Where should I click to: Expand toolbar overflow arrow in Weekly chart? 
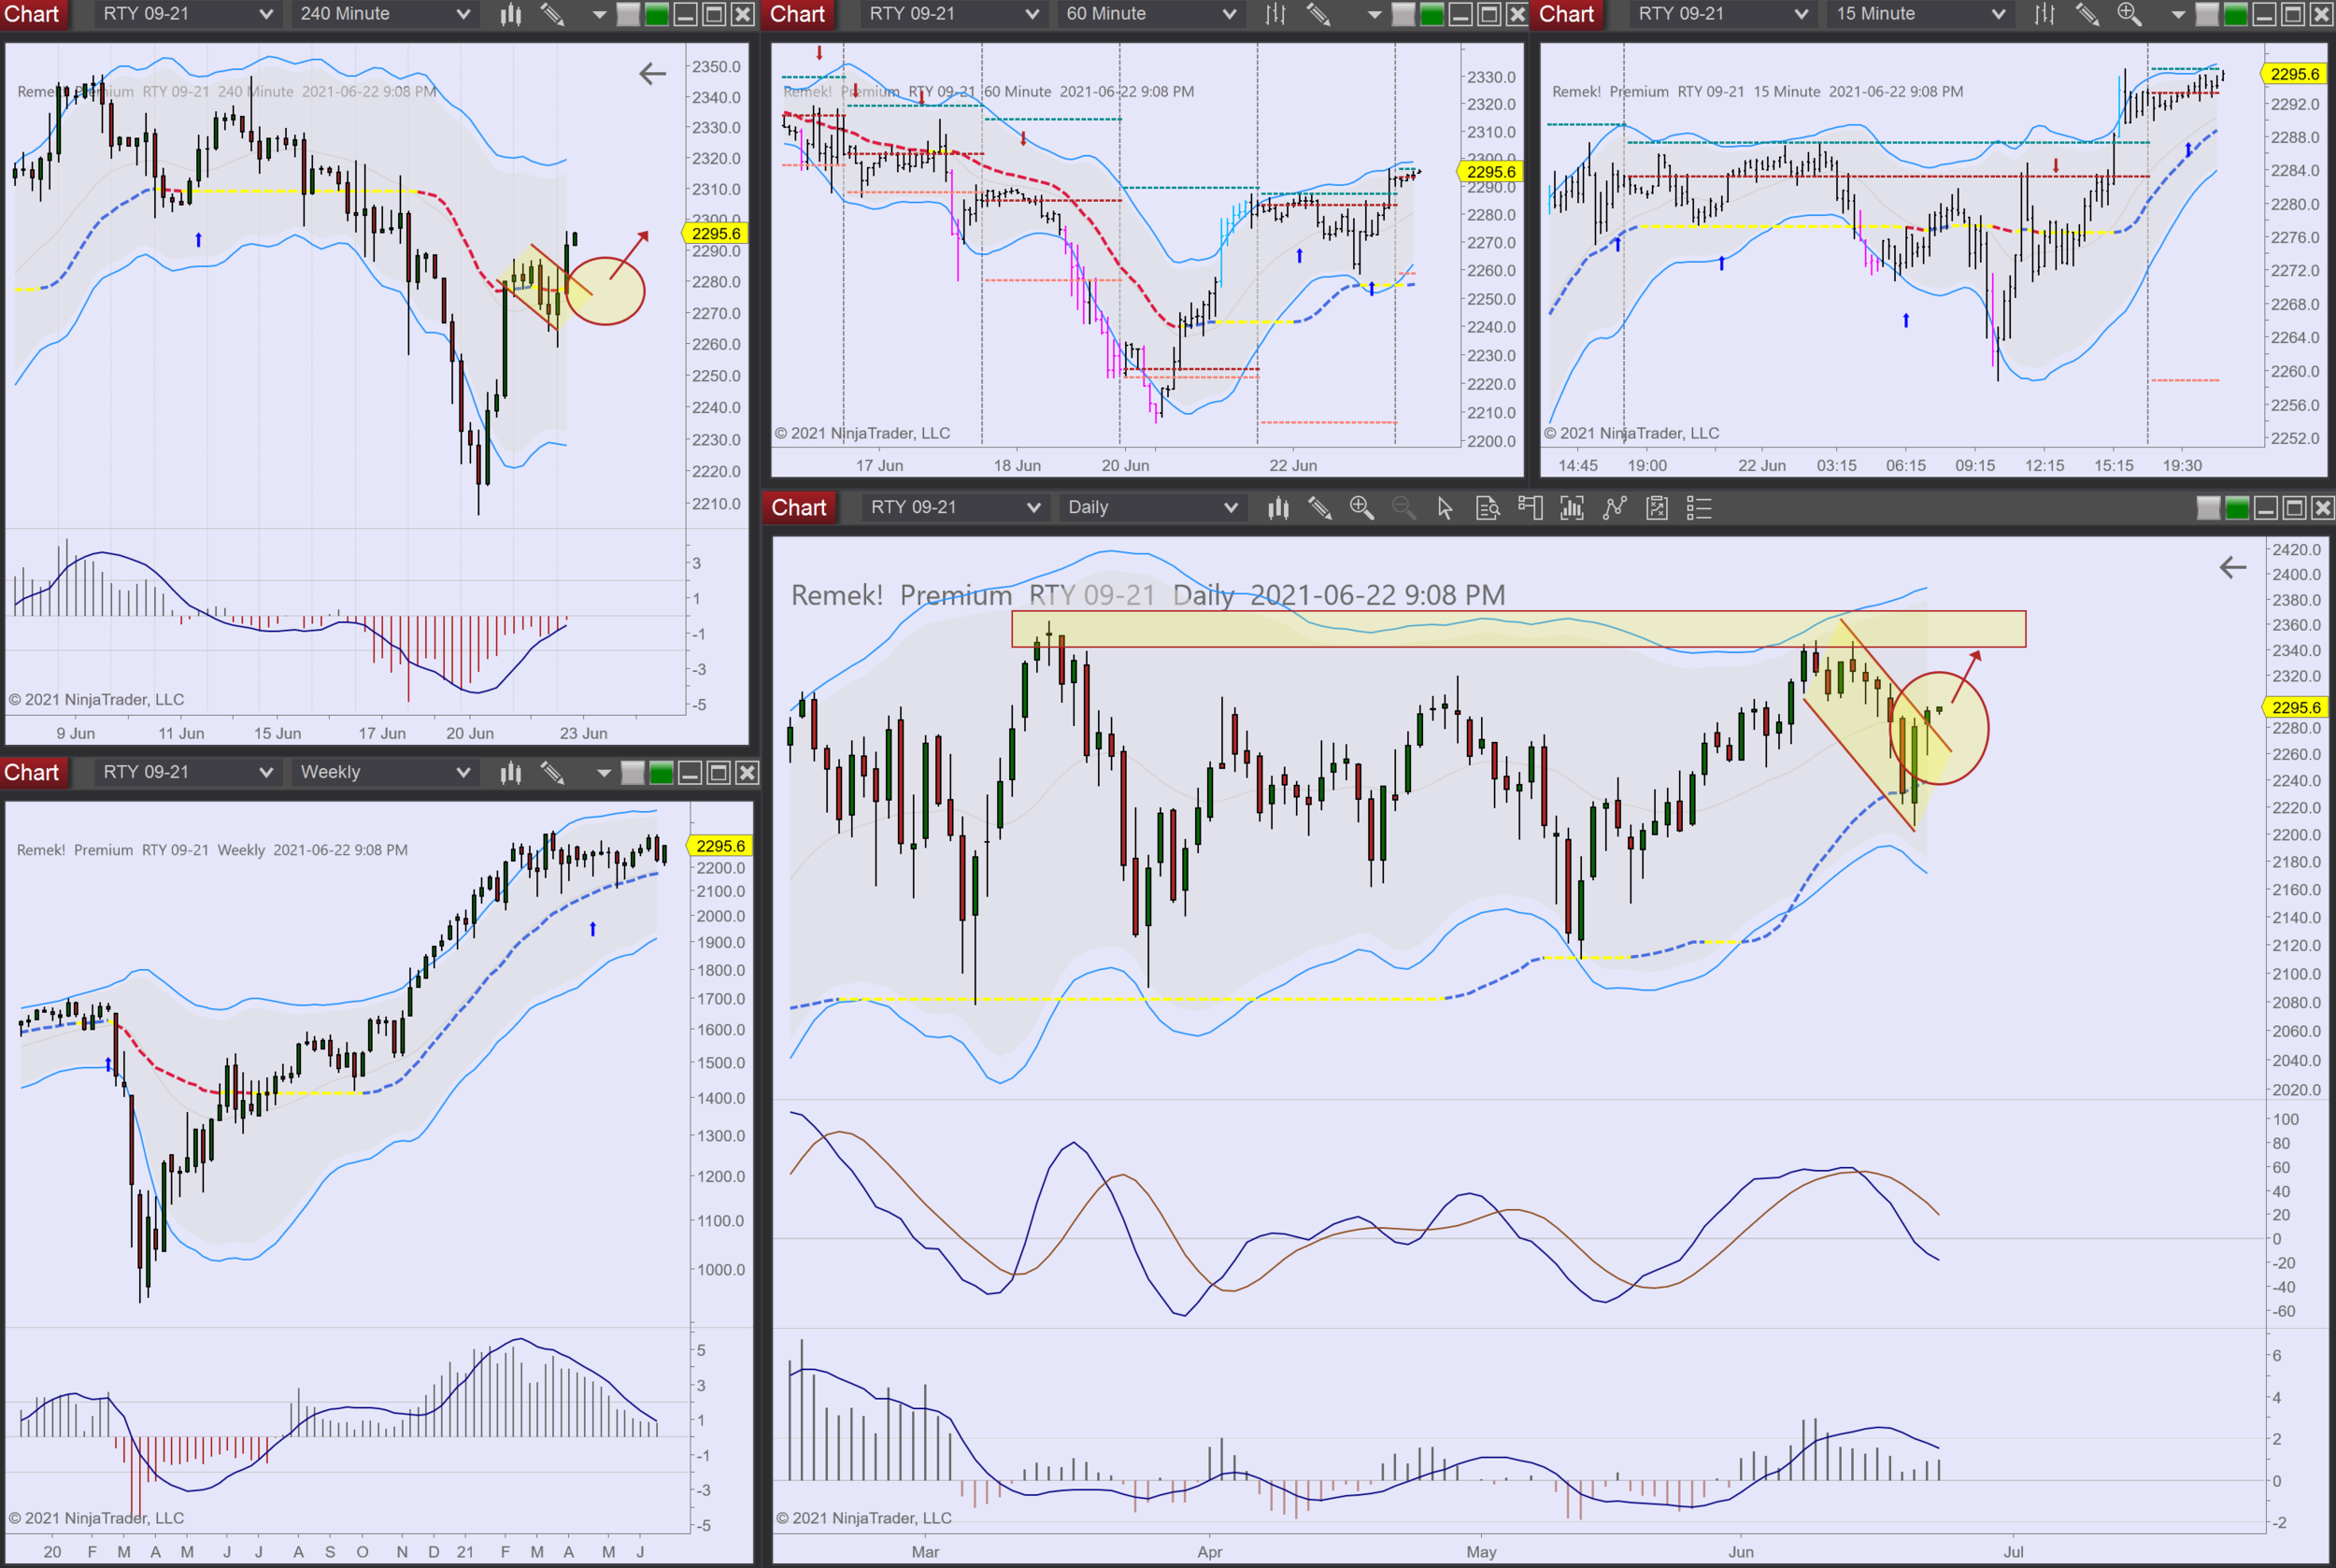604,773
